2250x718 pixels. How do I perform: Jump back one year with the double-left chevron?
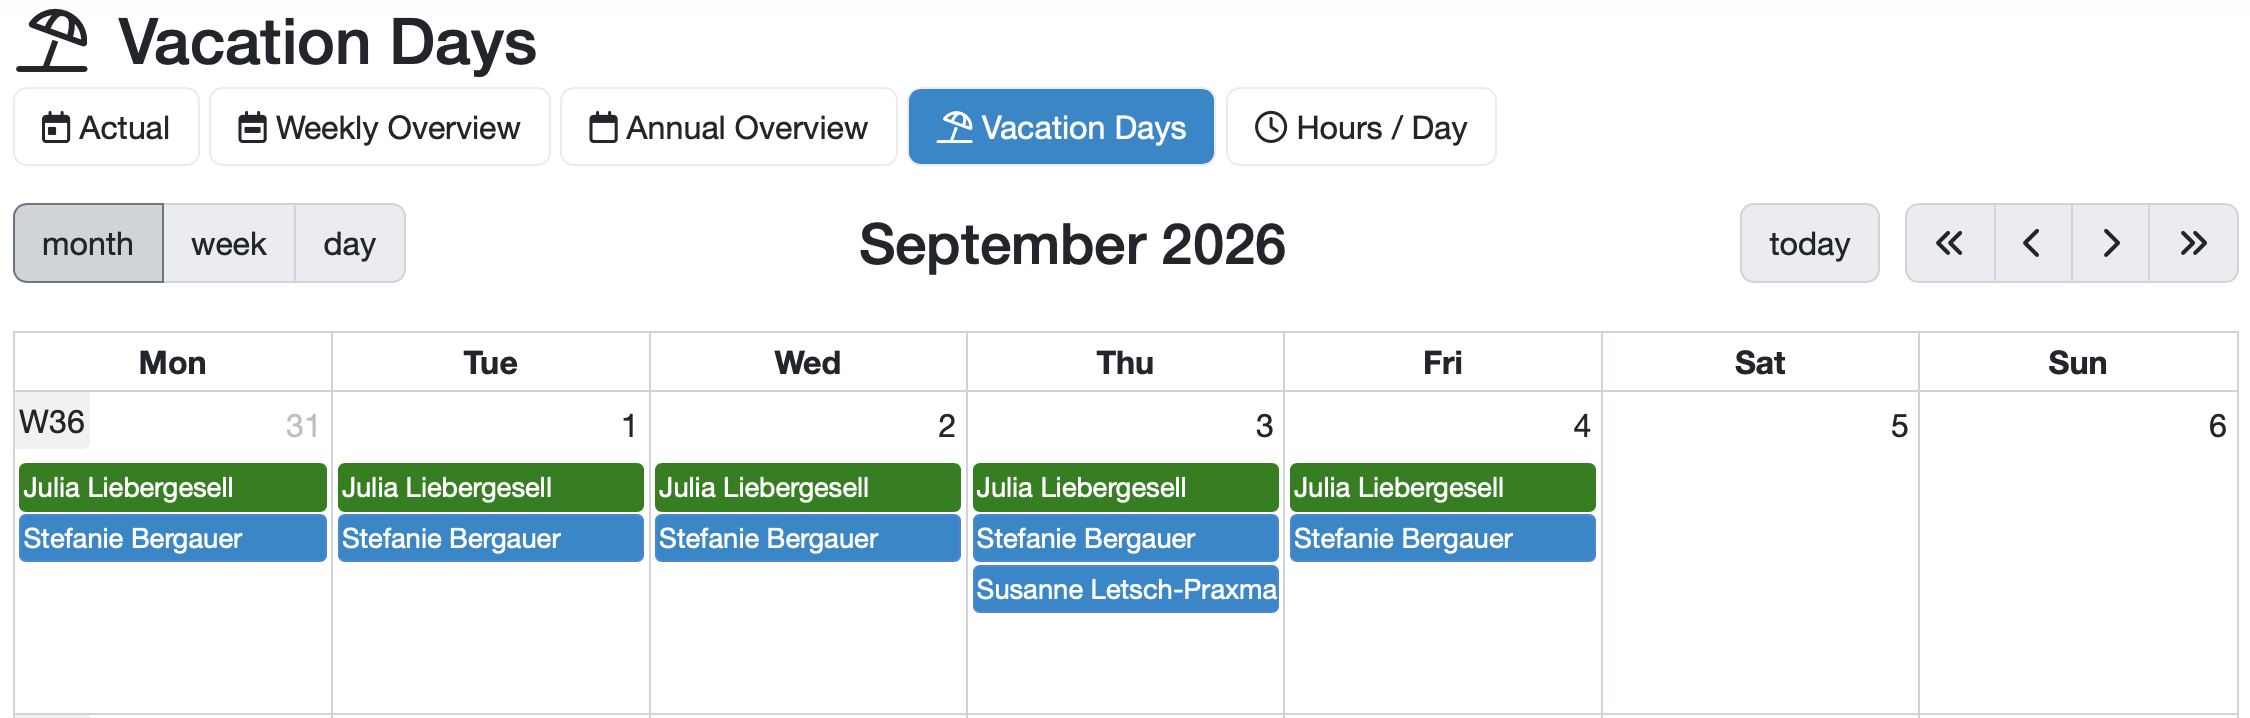click(1950, 243)
